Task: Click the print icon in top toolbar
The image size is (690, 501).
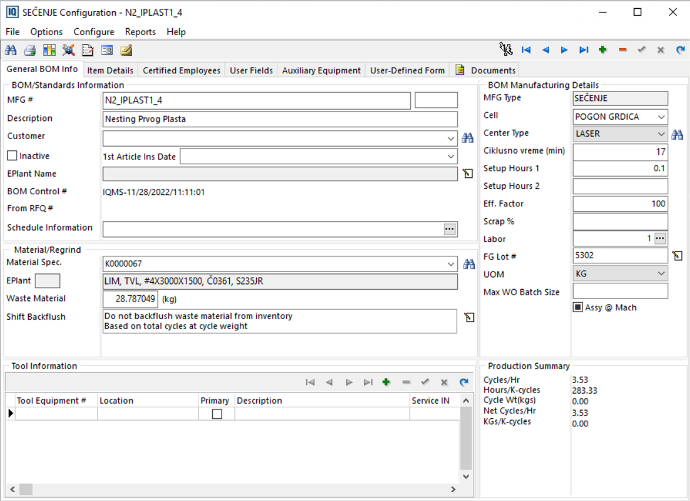Action: click(30, 50)
